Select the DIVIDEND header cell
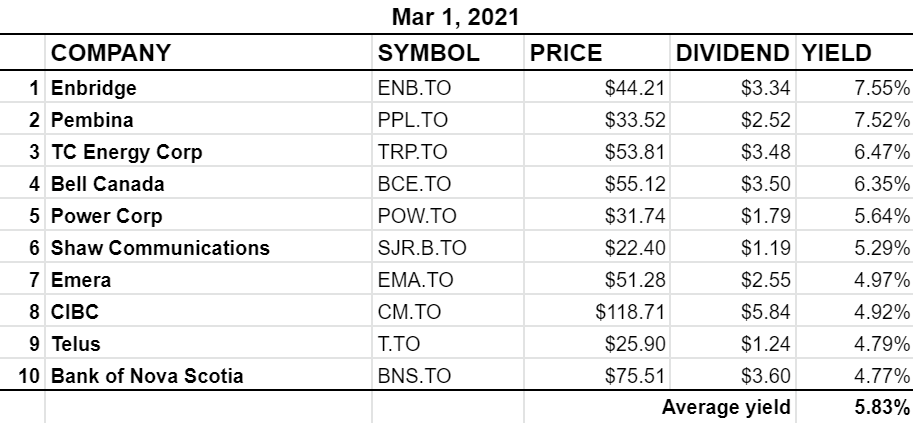 tap(733, 52)
